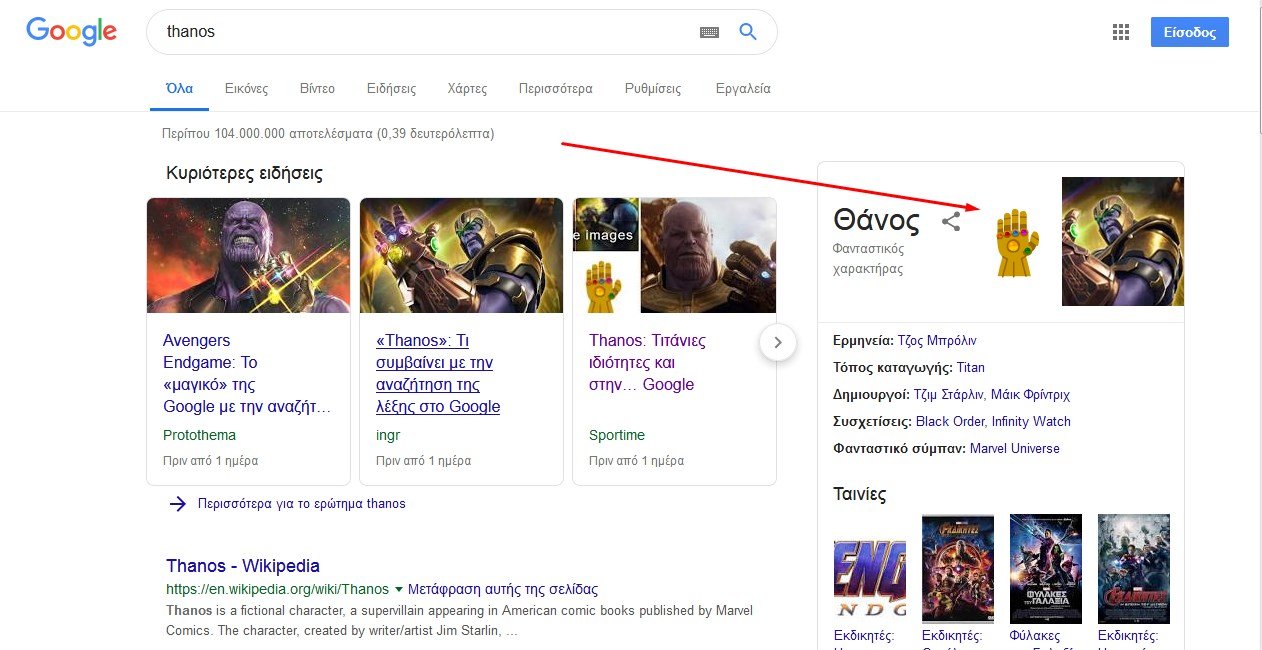Click the Wikipedia result green URL
This screenshot has height=650, width=1262.
point(277,589)
